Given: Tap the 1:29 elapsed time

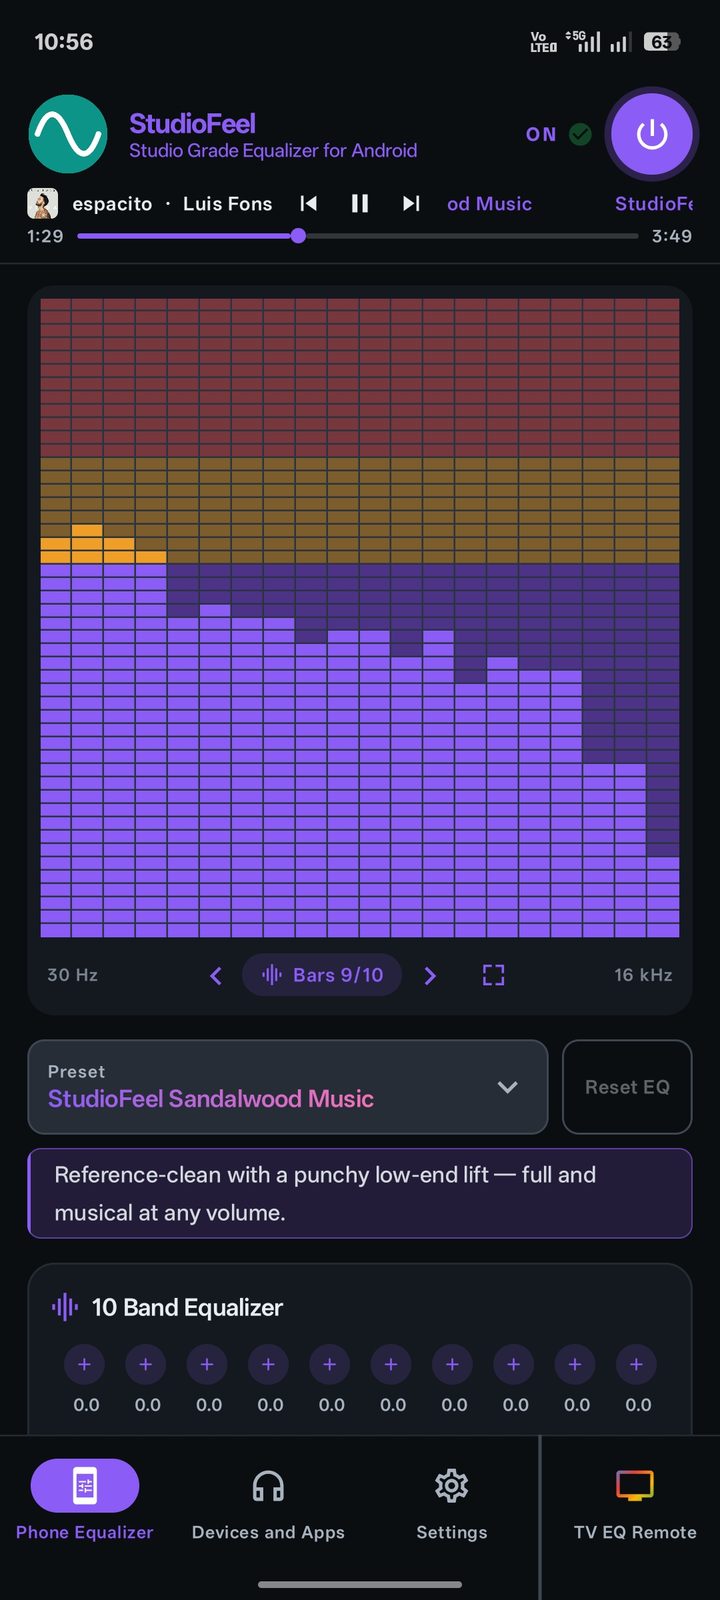Looking at the screenshot, I should coord(45,236).
